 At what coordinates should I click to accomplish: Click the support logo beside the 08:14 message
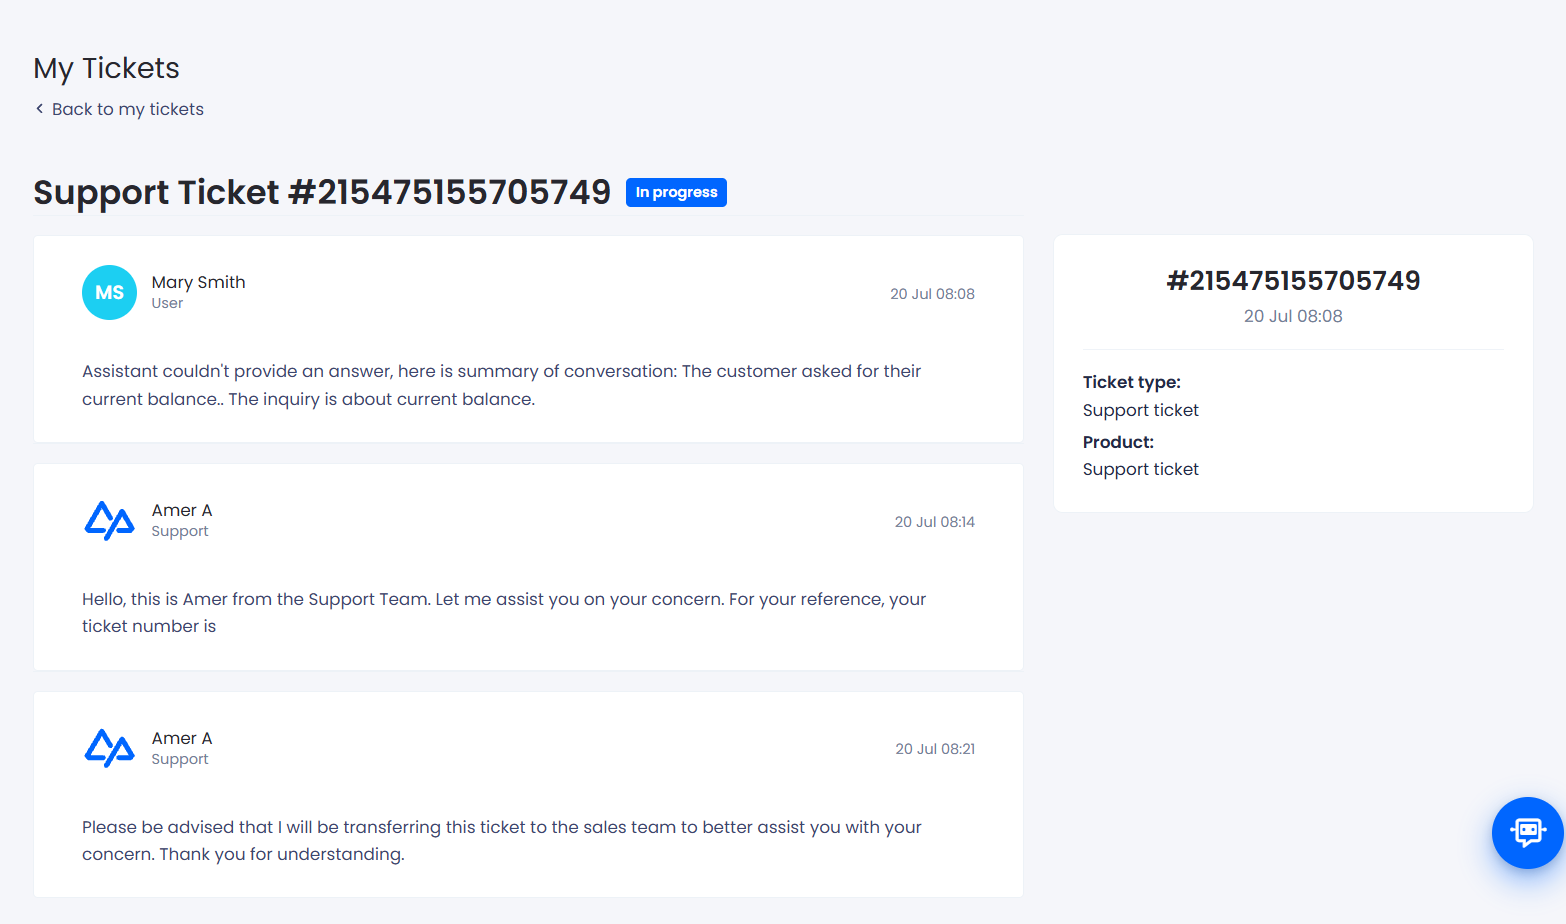point(109,520)
